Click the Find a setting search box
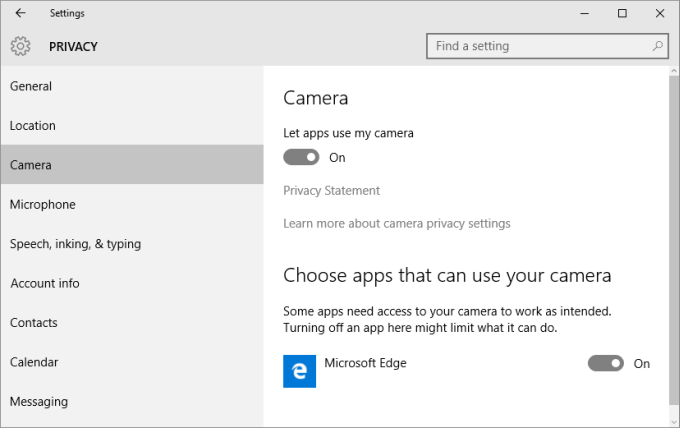The height and width of the screenshot is (428, 680). tap(538, 46)
